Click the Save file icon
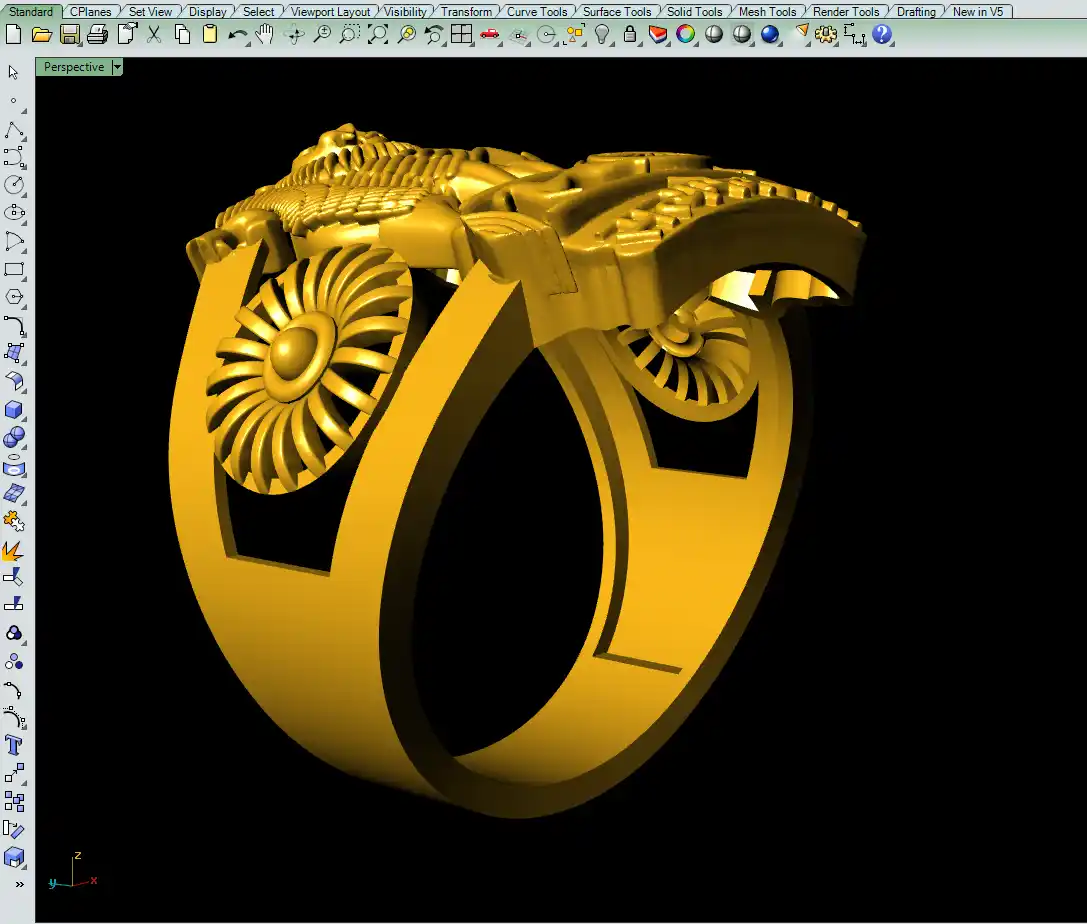 point(69,35)
